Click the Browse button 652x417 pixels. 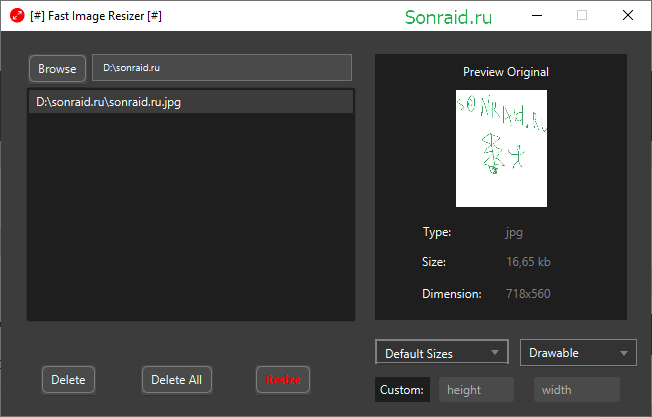coord(57,69)
